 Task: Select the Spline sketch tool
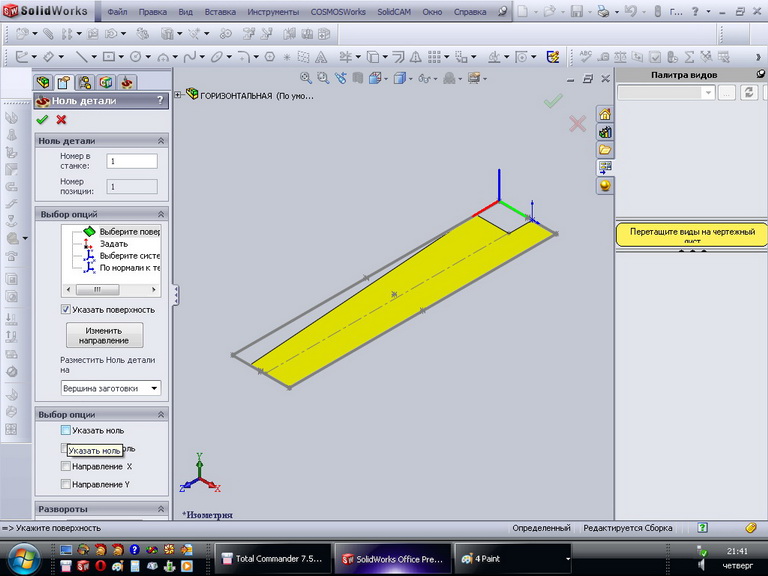[190, 57]
